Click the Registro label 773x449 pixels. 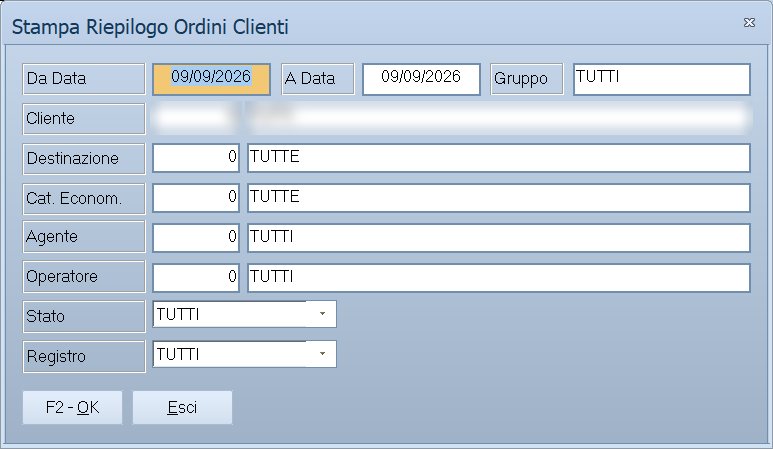pyautogui.click(x=84, y=356)
